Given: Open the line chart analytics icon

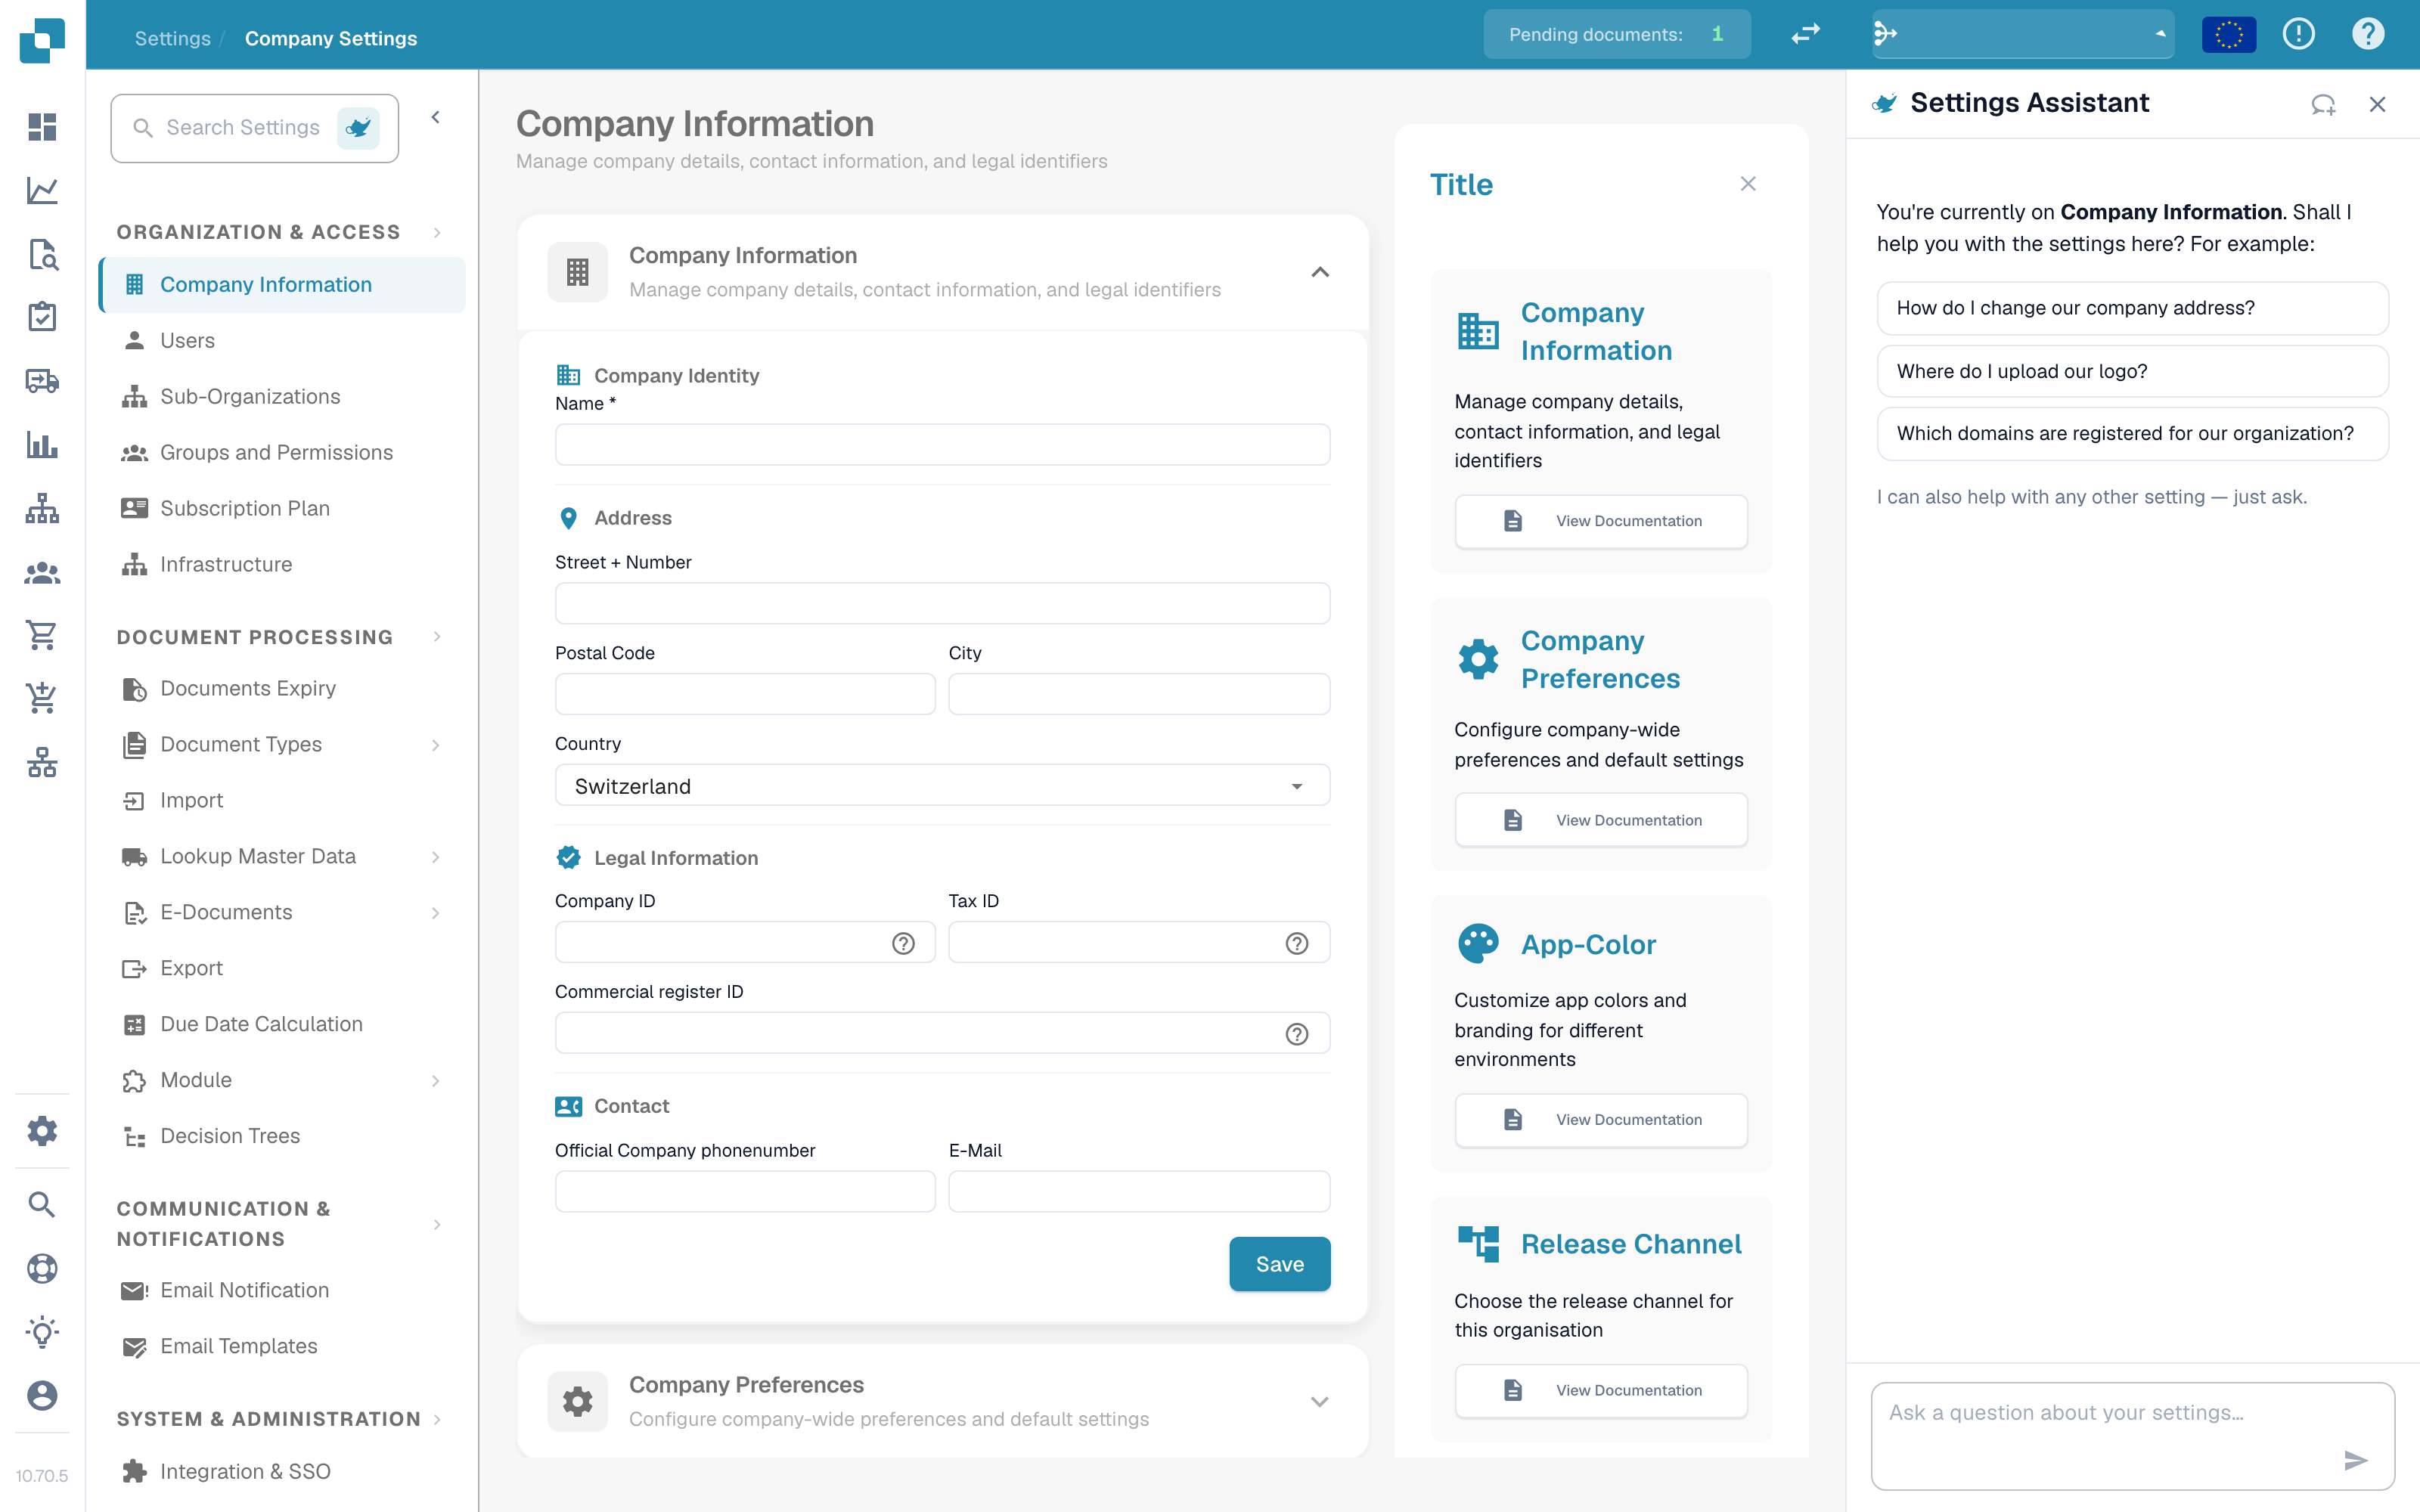Looking at the screenshot, I should [x=42, y=190].
